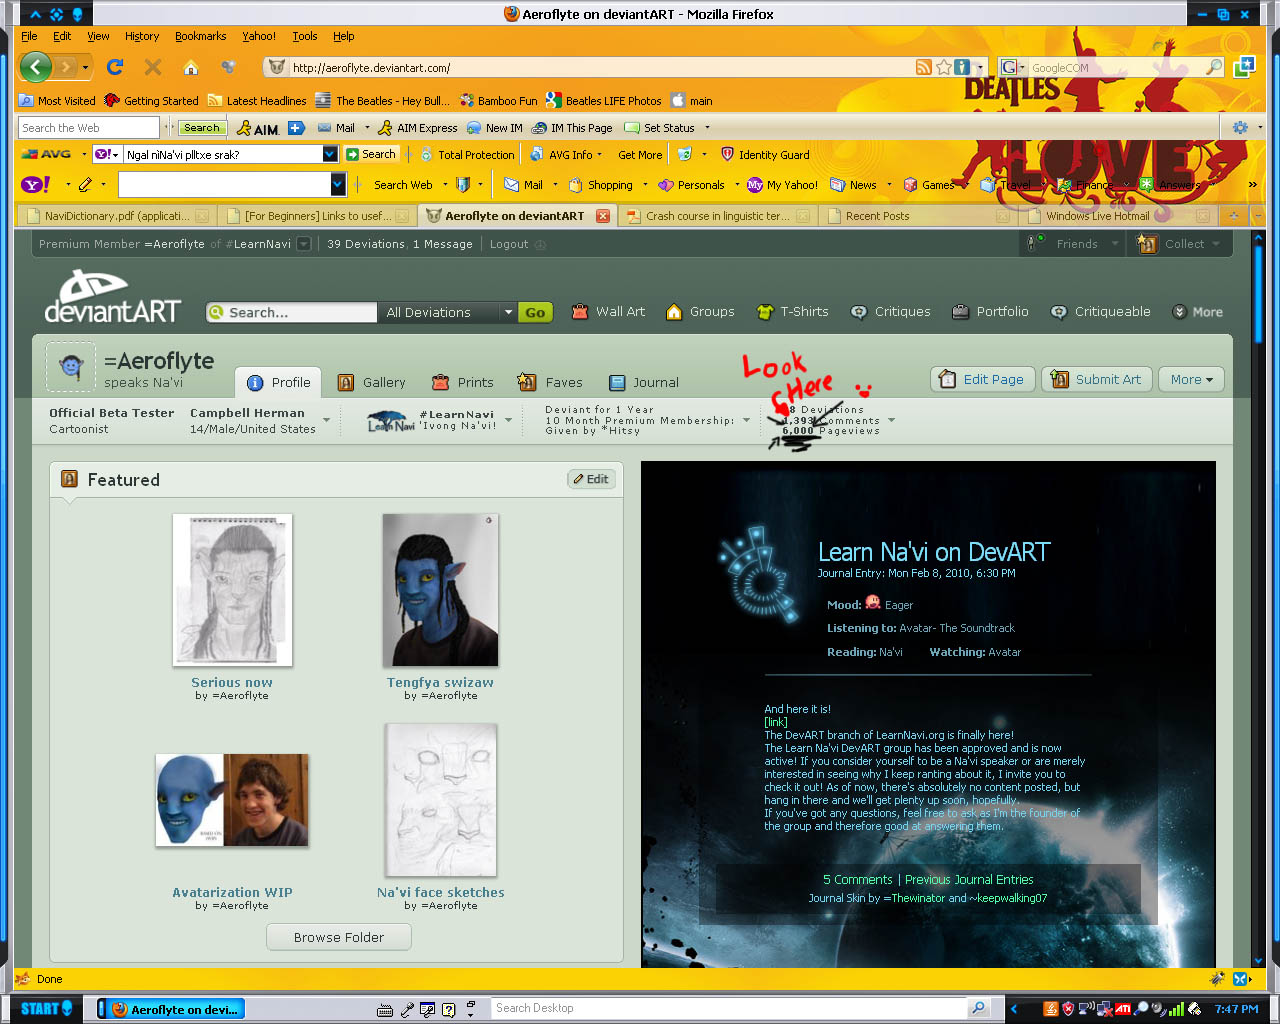This screenshot has width=1280, height=1024.
Task: Open the Tools menu
Action: [305, 36]
